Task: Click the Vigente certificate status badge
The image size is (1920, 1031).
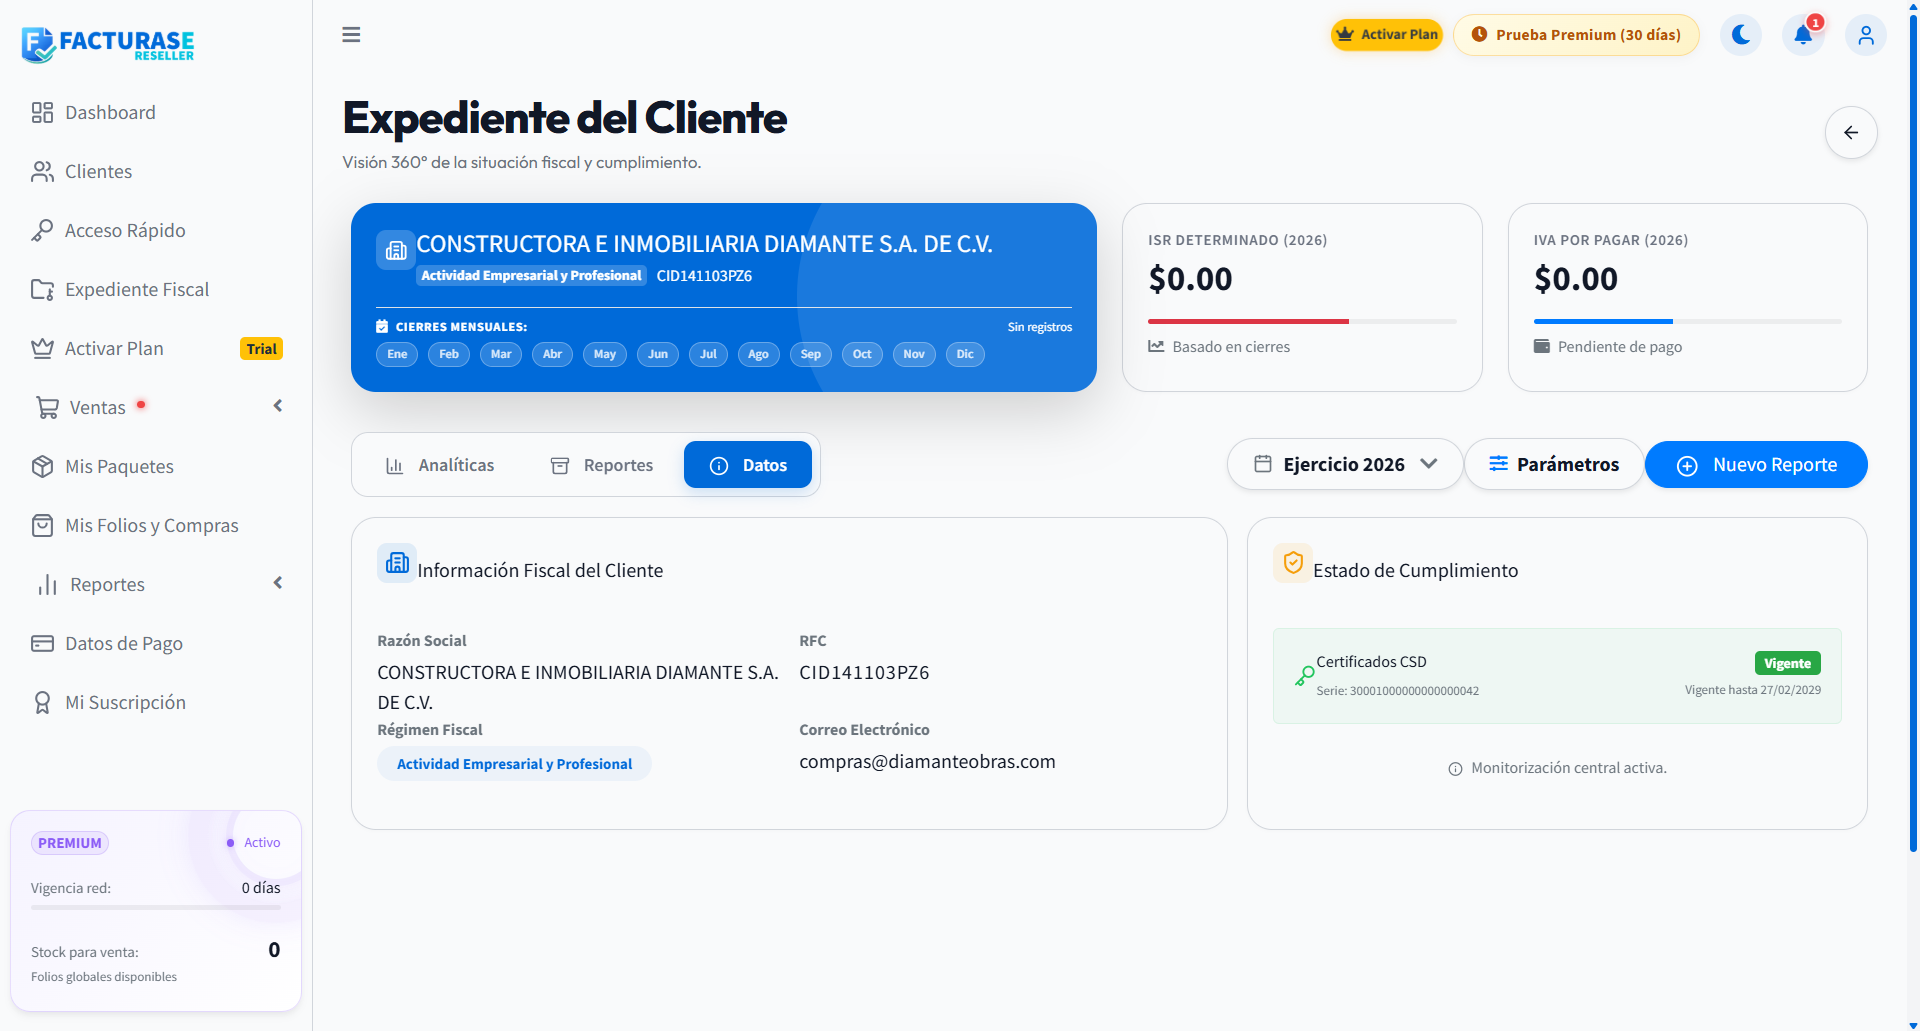Action: click(1788, 663)
